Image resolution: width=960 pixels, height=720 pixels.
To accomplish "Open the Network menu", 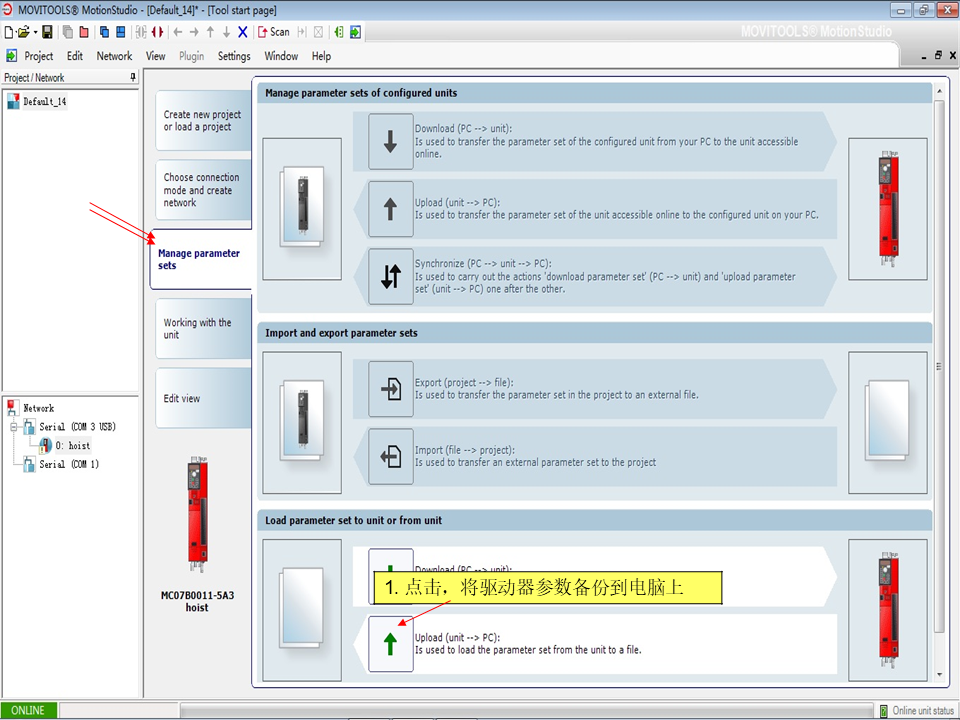I will 114,56.
